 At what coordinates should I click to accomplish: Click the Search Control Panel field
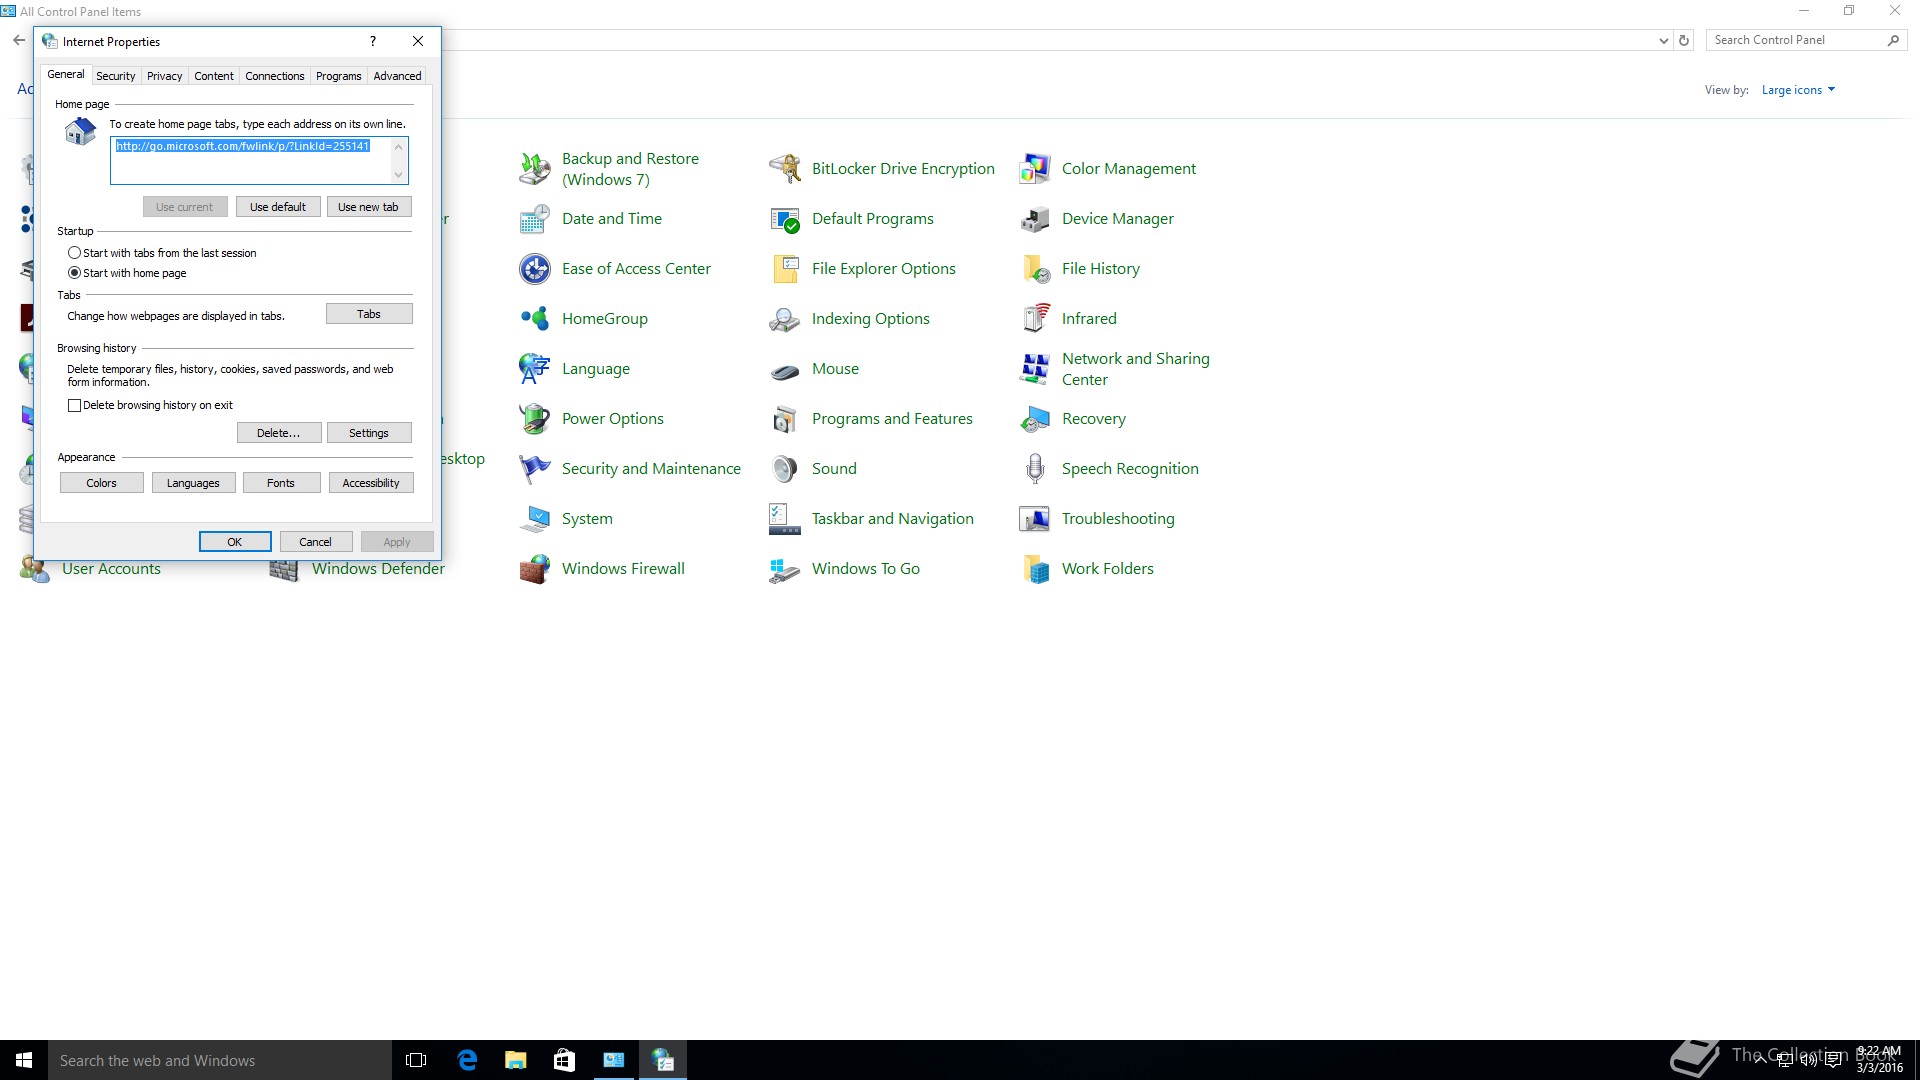1795,40
